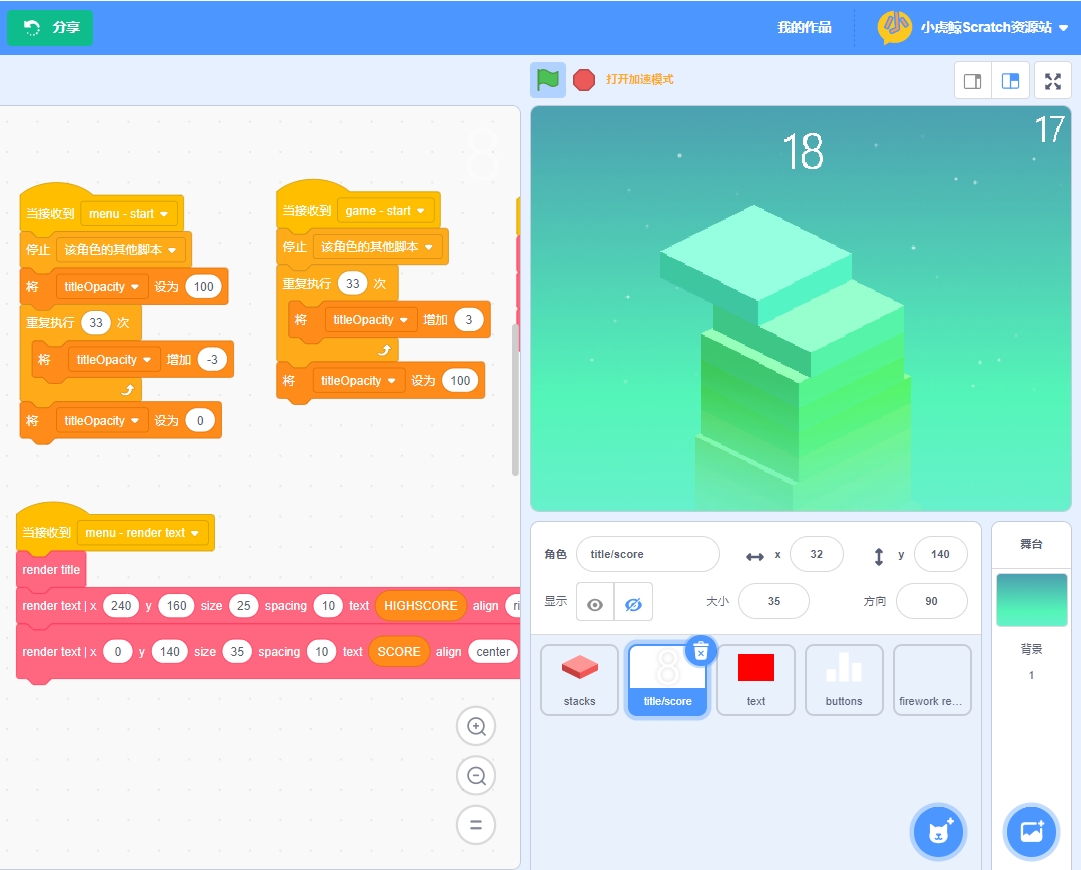
Task: Hide the sprite with crossed-eye icon
Action: tap(633, 605)
